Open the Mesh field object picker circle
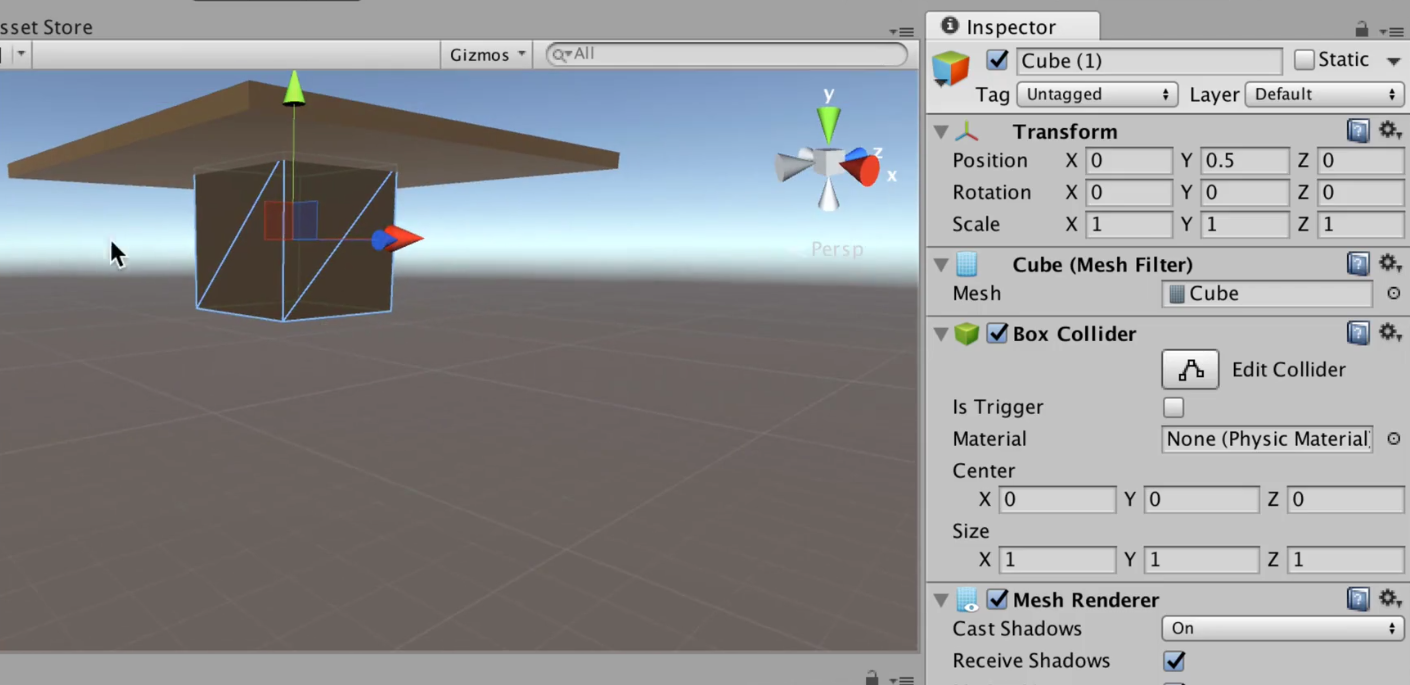1410x685 pixels. pos(1393,293)
